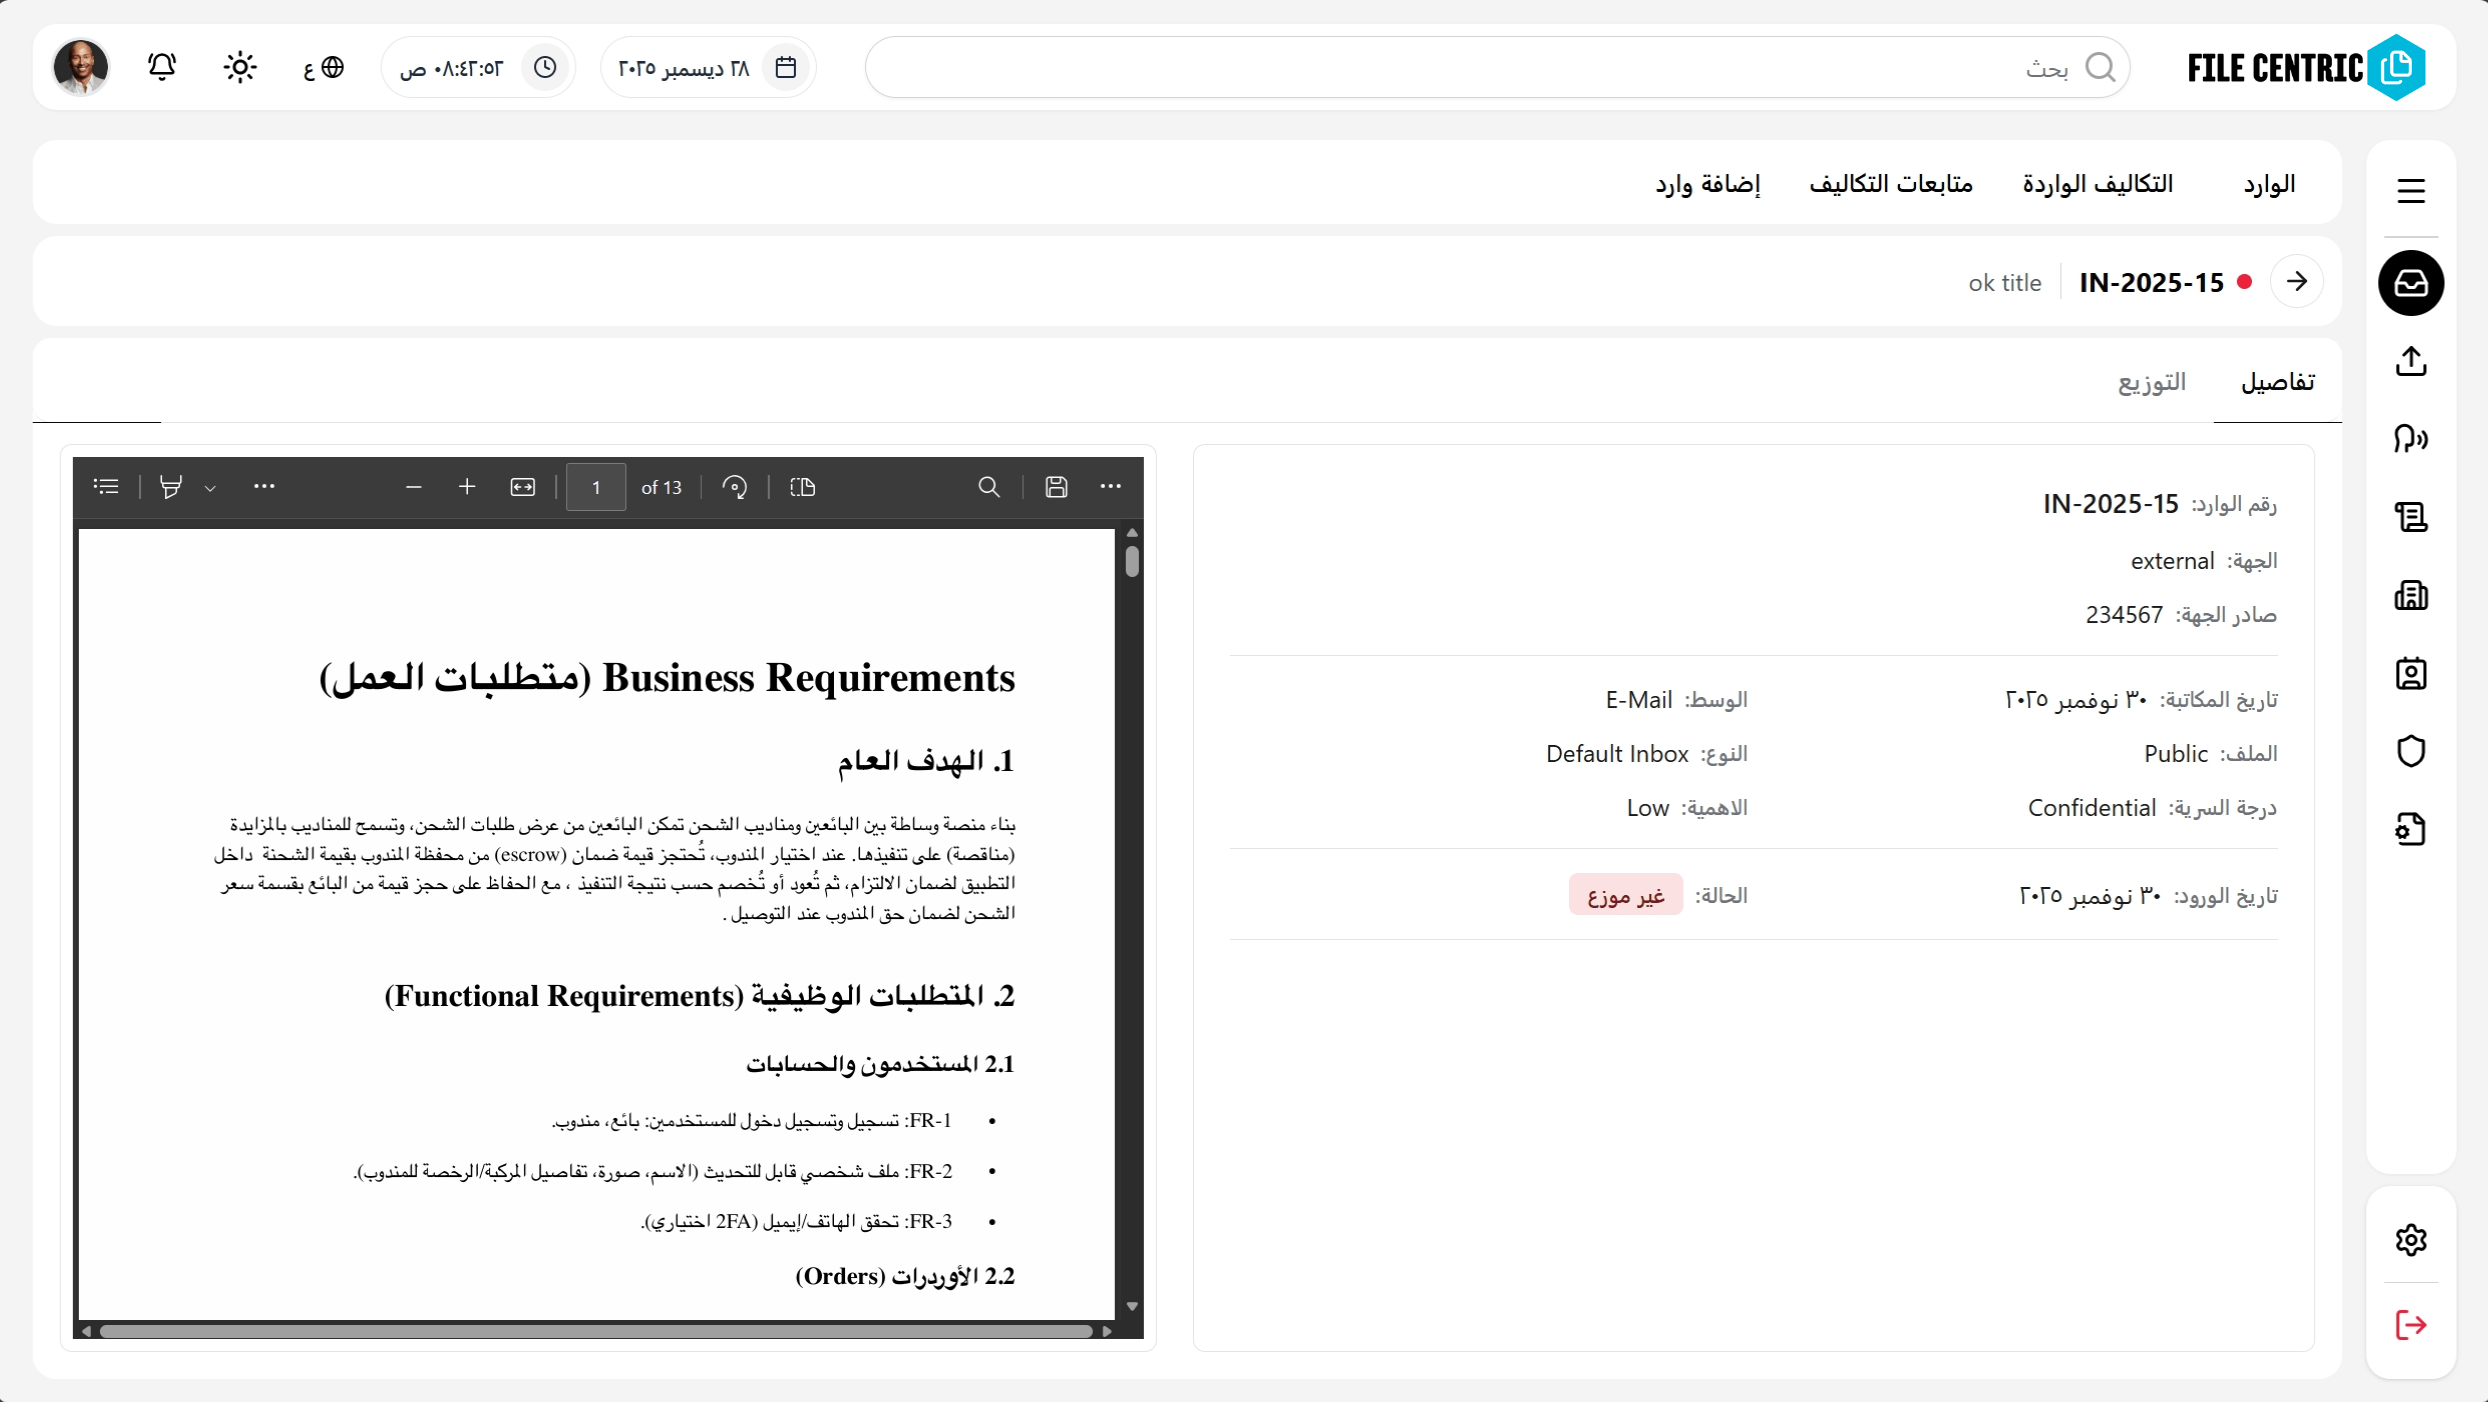Save the PDF document
This screenshot has width=2488, height=1402.
pos(1057,486)
